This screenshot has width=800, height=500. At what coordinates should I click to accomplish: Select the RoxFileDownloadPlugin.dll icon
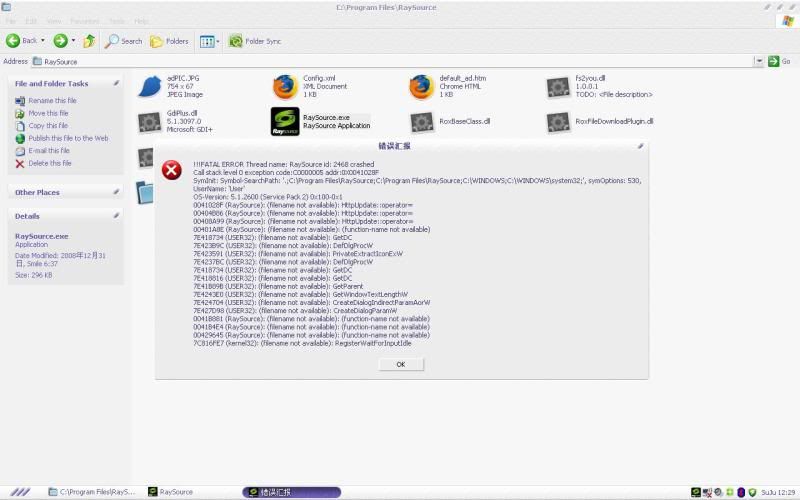[x=558, y=122]
